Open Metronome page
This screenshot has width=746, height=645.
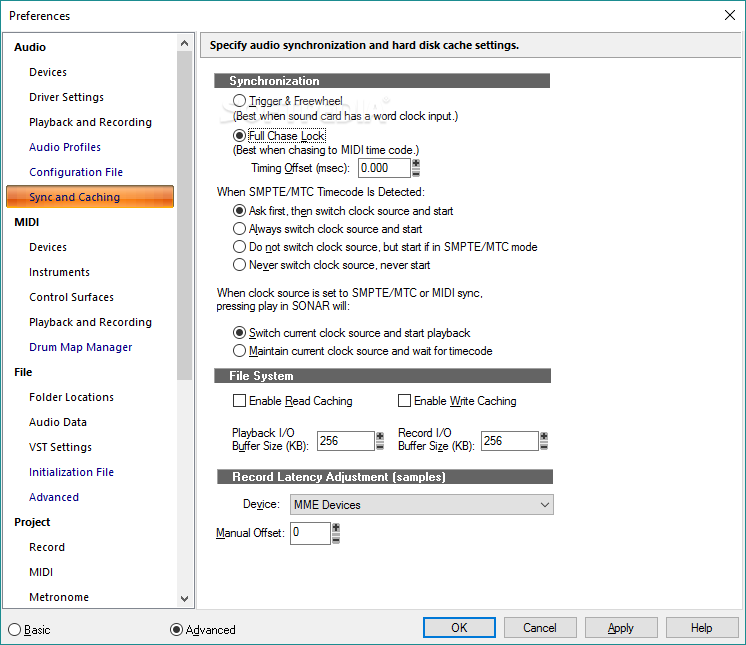point(59,597)
